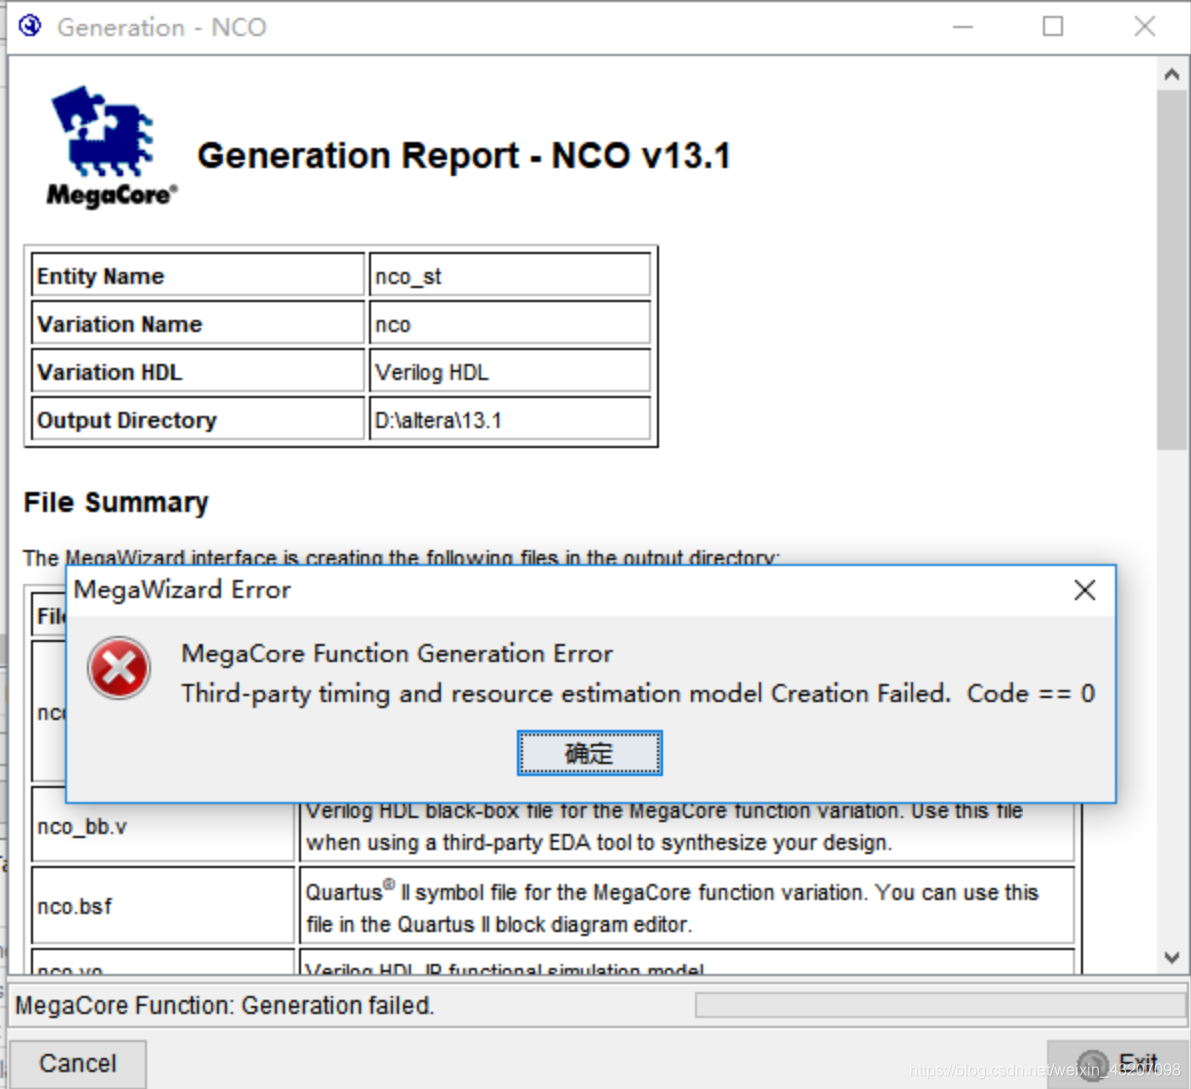
Task: Maximize the Generation - NCO window
Action: click(x=1053, y=27)
